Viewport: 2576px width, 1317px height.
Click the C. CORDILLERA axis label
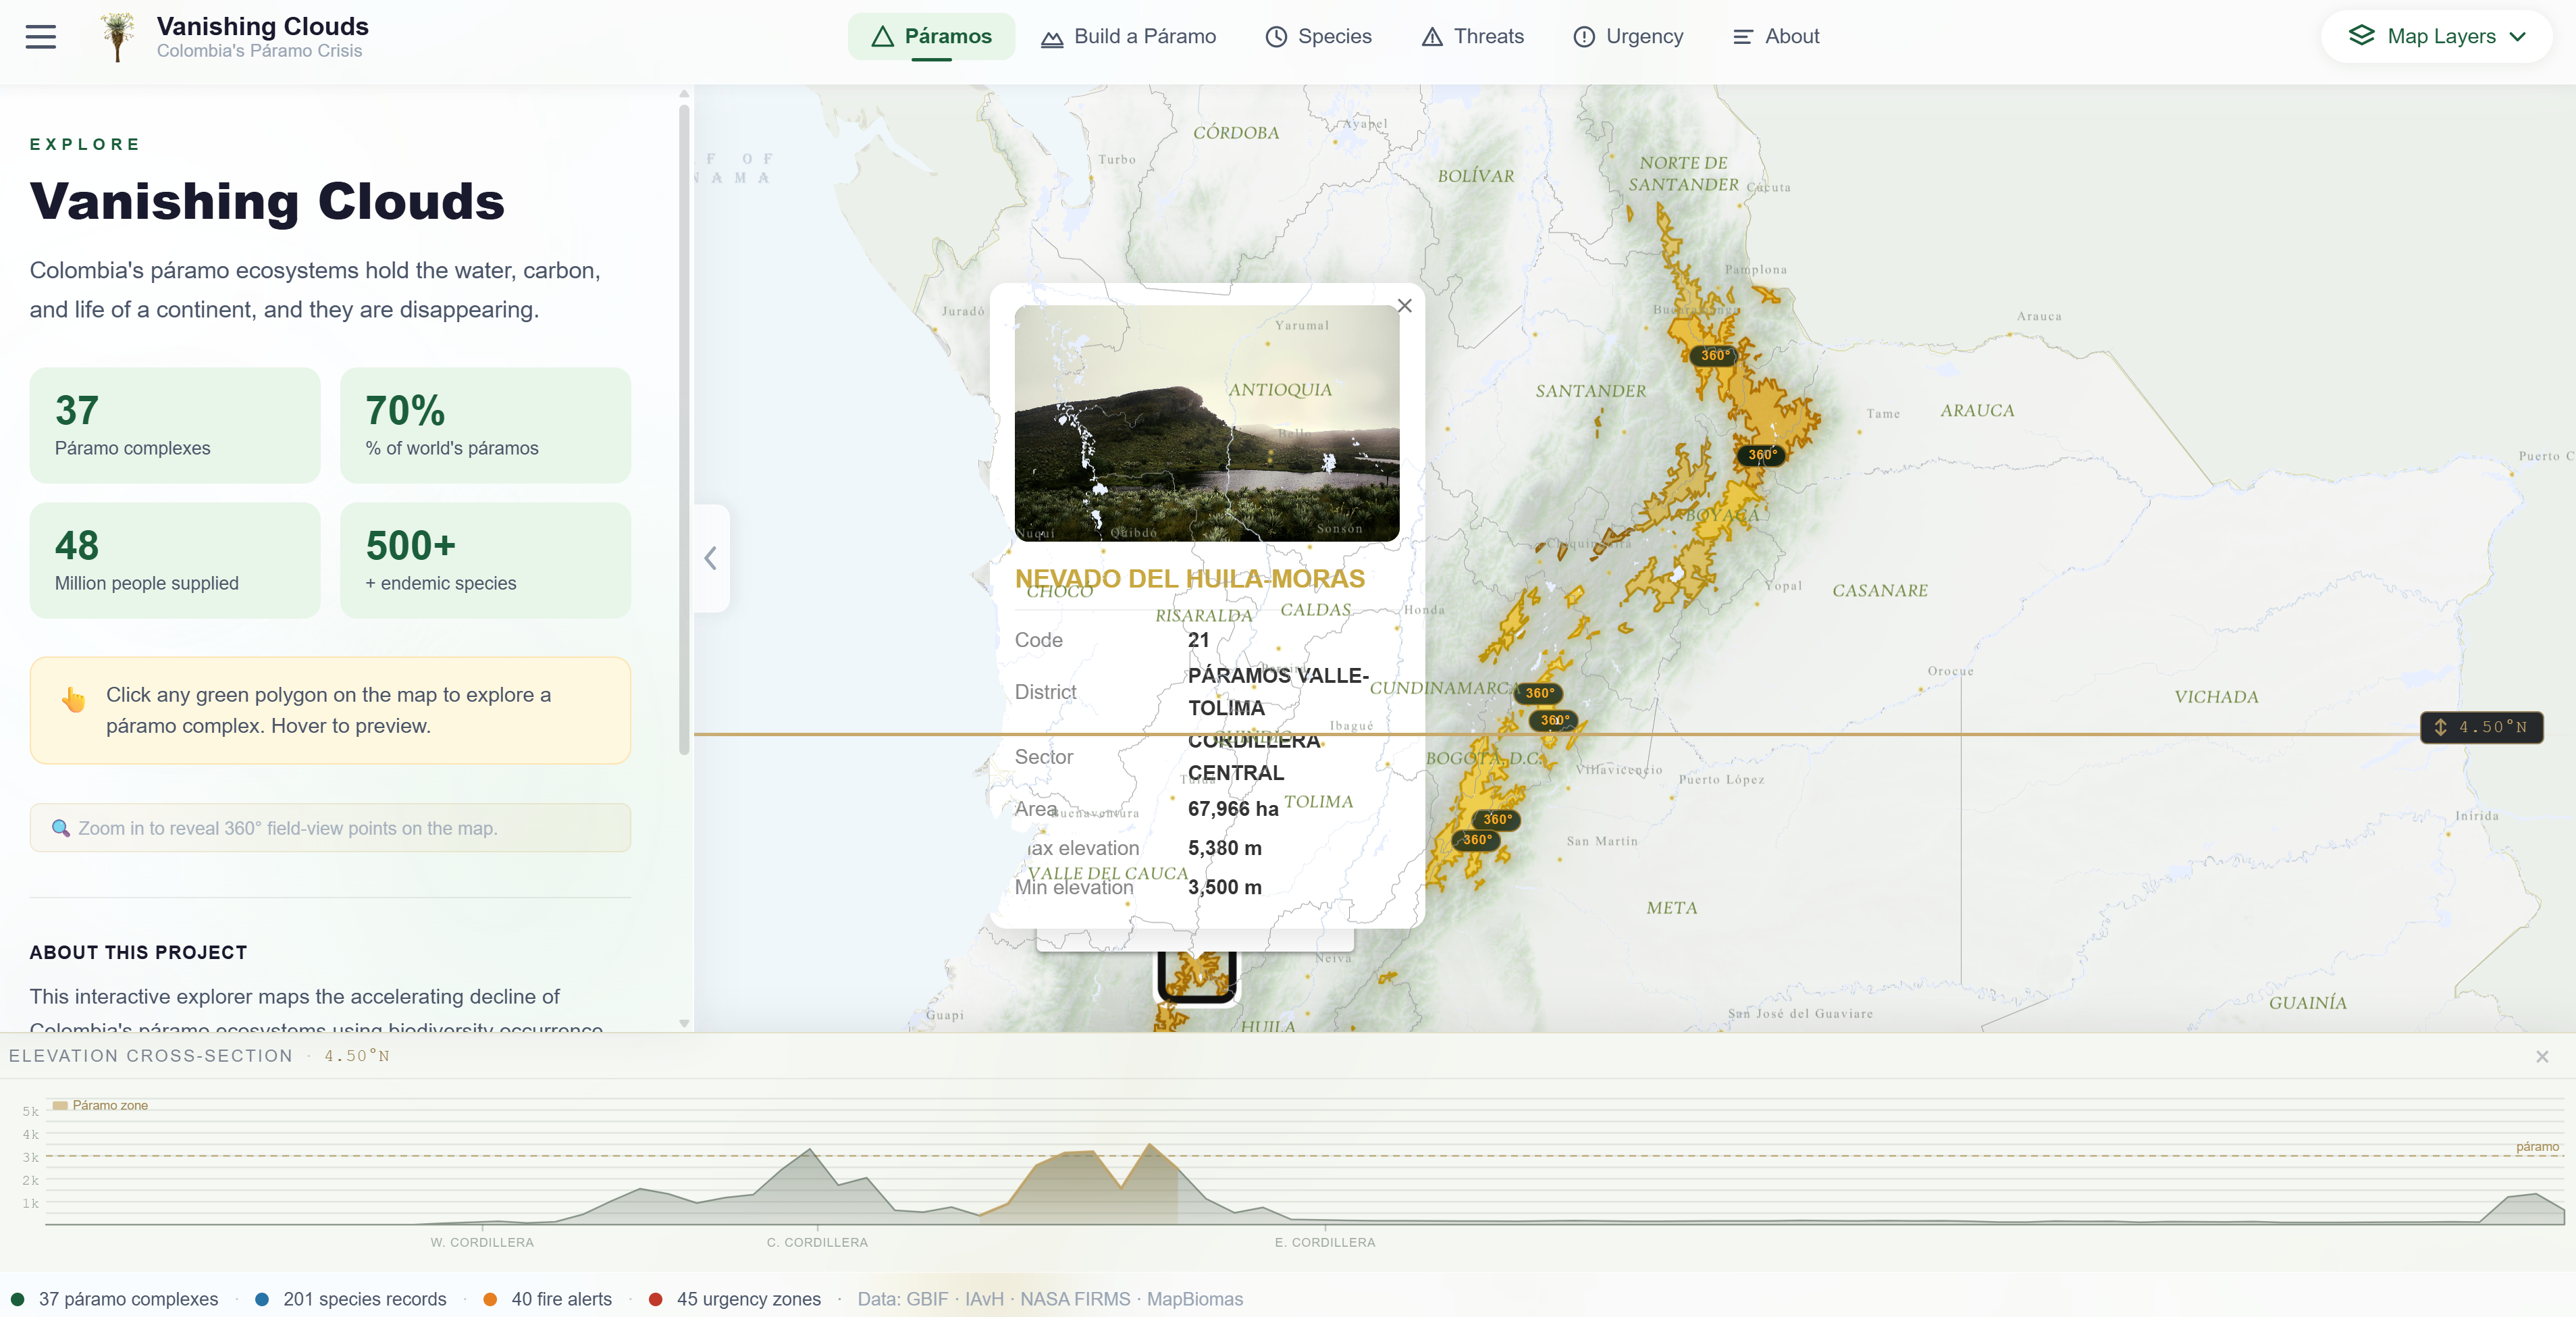[x=817, y=1242]
